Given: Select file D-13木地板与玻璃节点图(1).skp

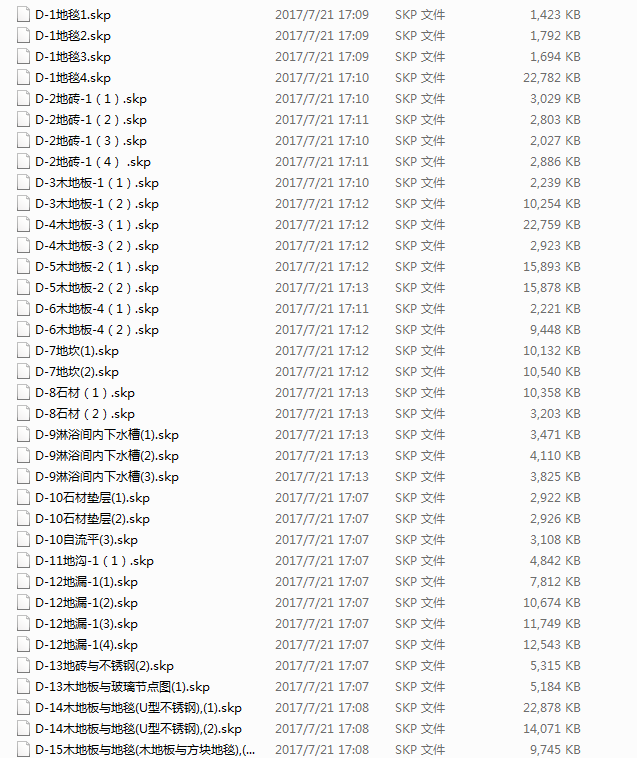Looking at the screenshot, I should pos(122,686).
